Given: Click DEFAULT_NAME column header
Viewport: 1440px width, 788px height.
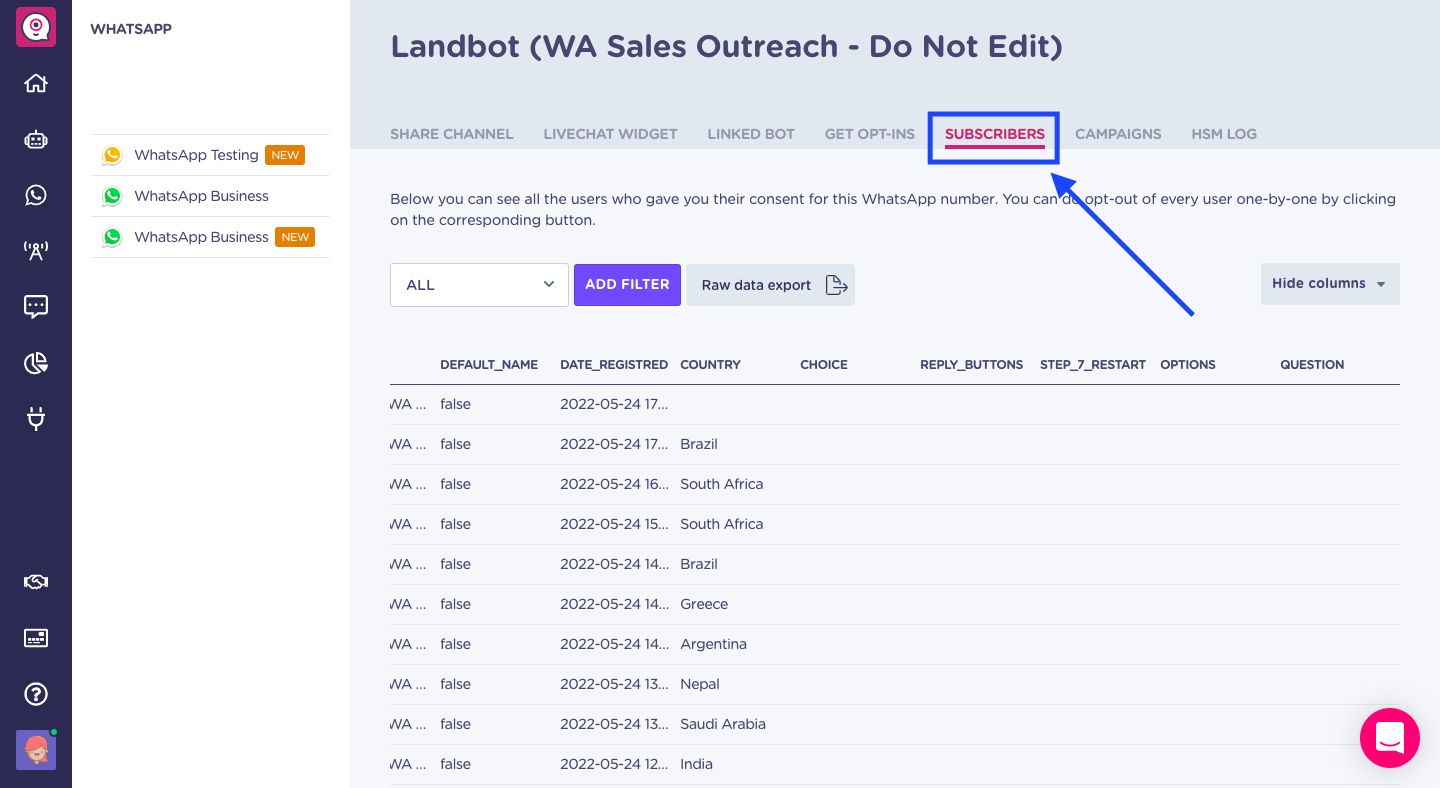Looking at the screenshot, I should click(489, 365).
